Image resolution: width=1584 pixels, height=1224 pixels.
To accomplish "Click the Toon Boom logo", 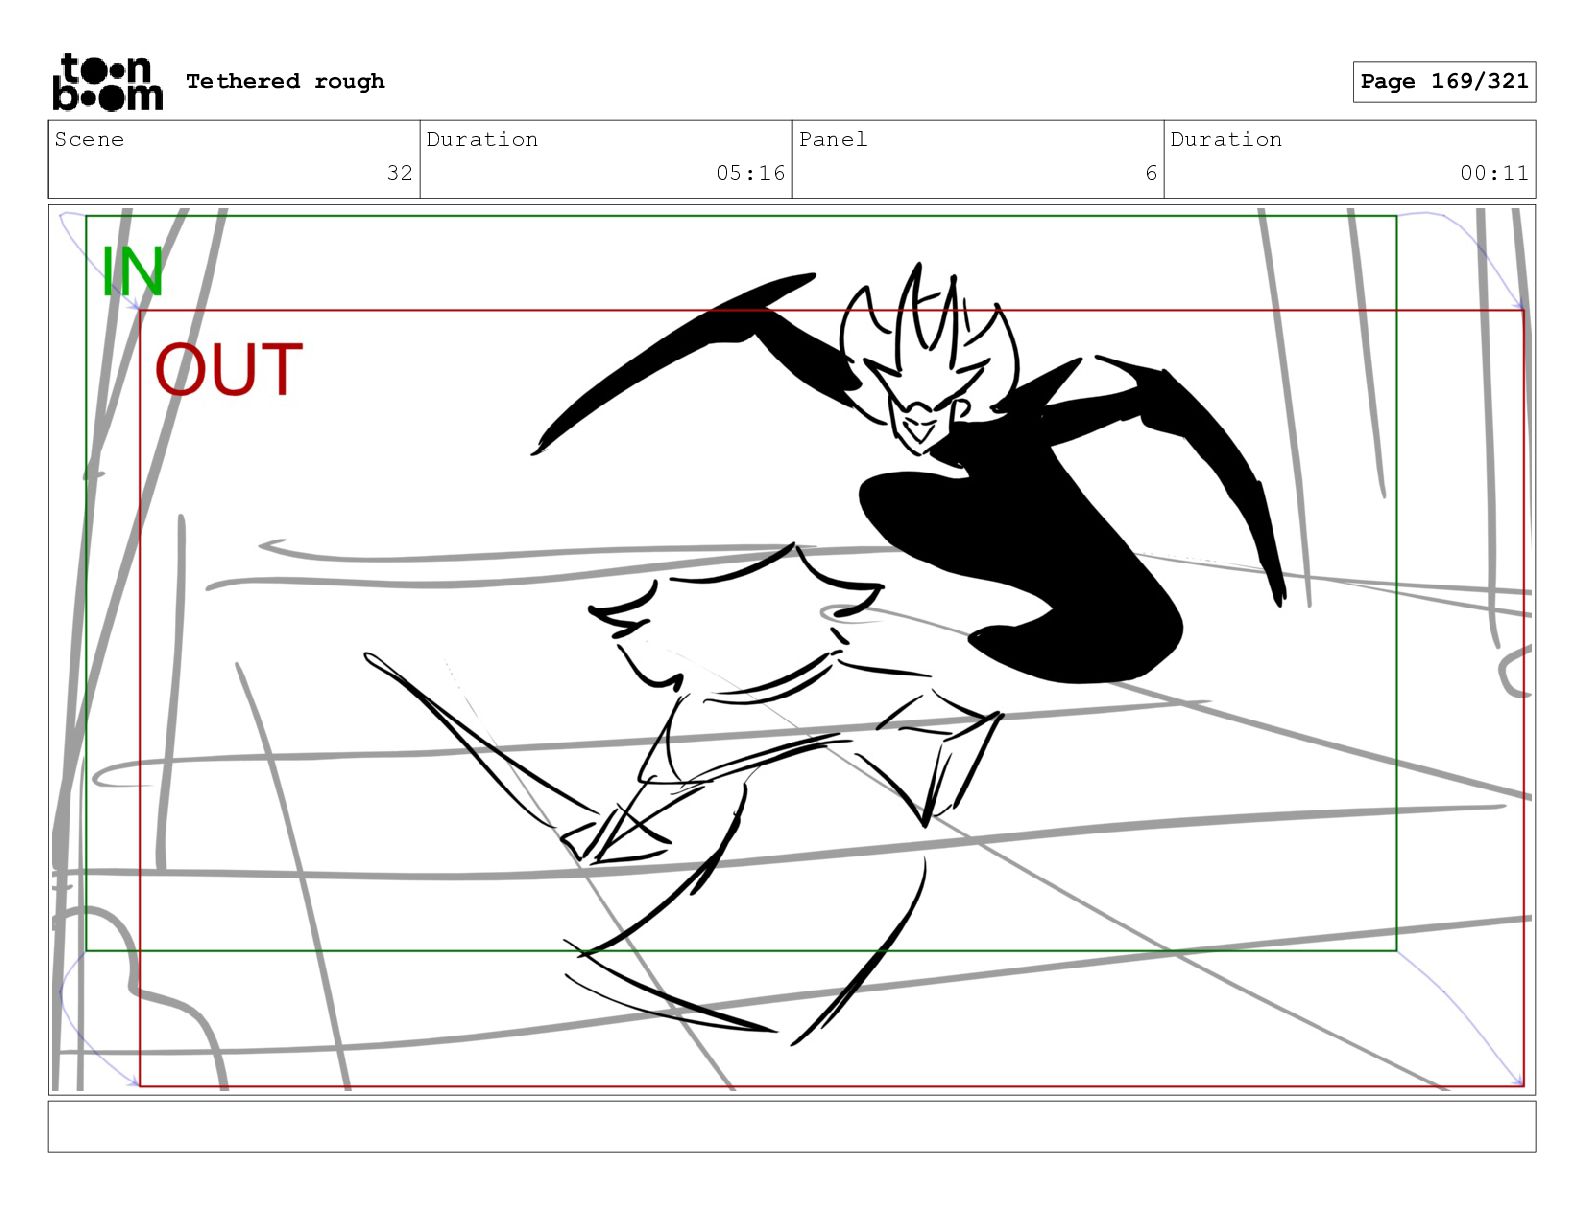I will click(107, 82).
